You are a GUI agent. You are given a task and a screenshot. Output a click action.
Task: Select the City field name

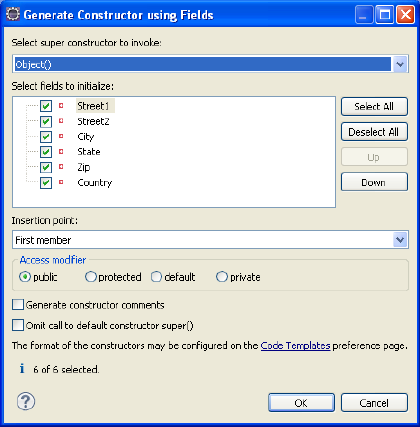[x=86, y=137]
